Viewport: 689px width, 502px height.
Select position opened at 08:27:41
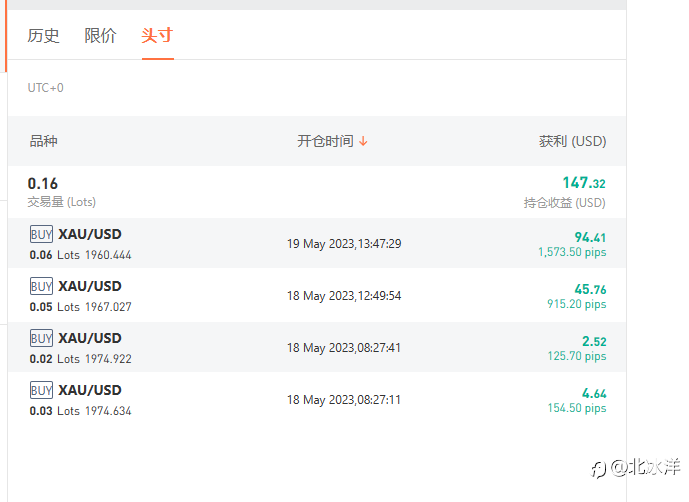(344, 348)
